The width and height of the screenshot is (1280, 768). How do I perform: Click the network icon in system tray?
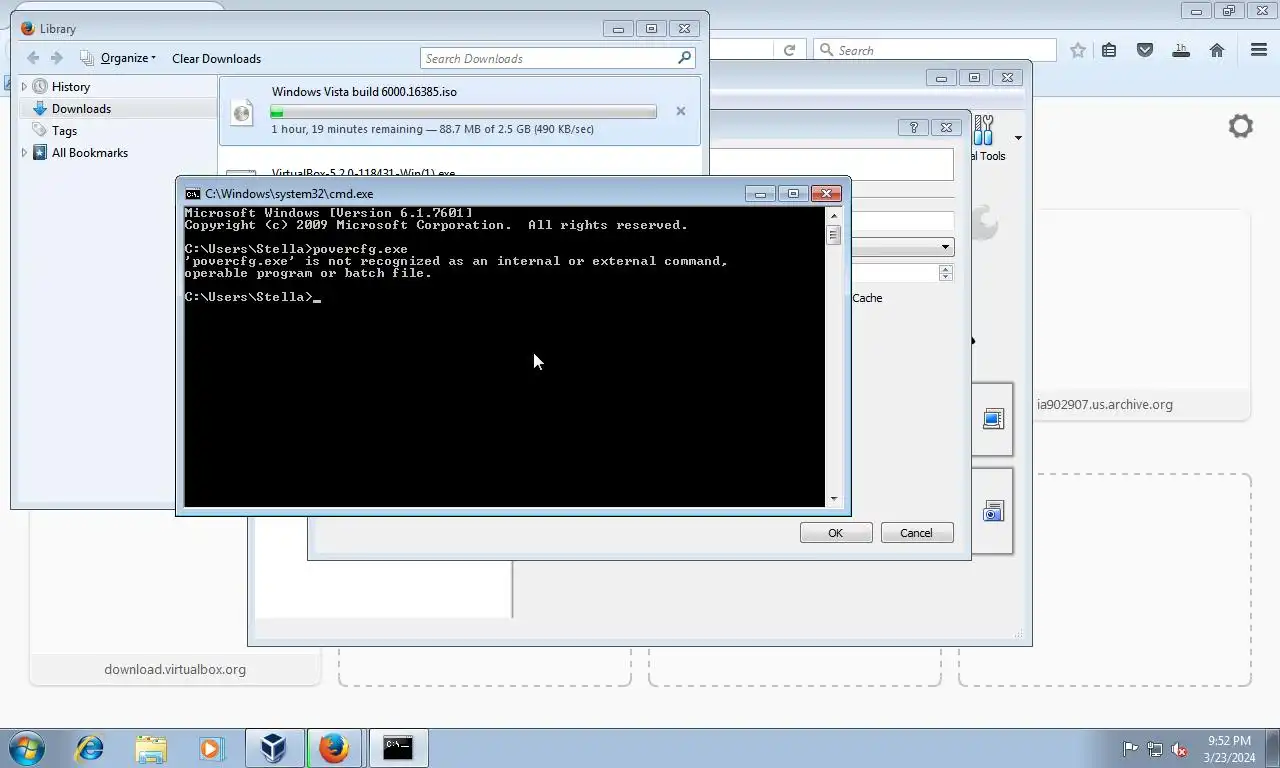pos(1155,749)
